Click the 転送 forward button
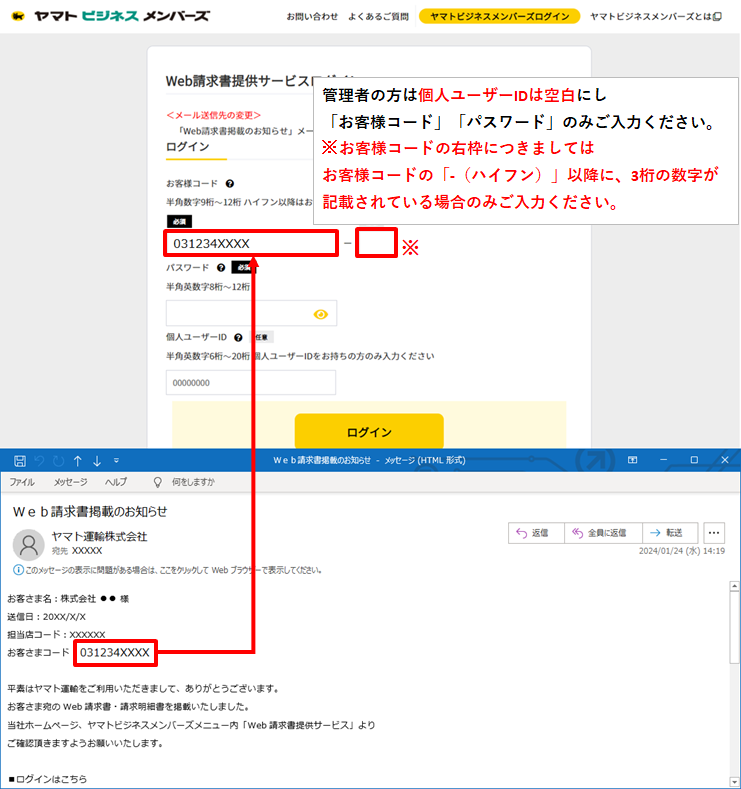Viewport: 741px width, 789px height. coord(670,533)
